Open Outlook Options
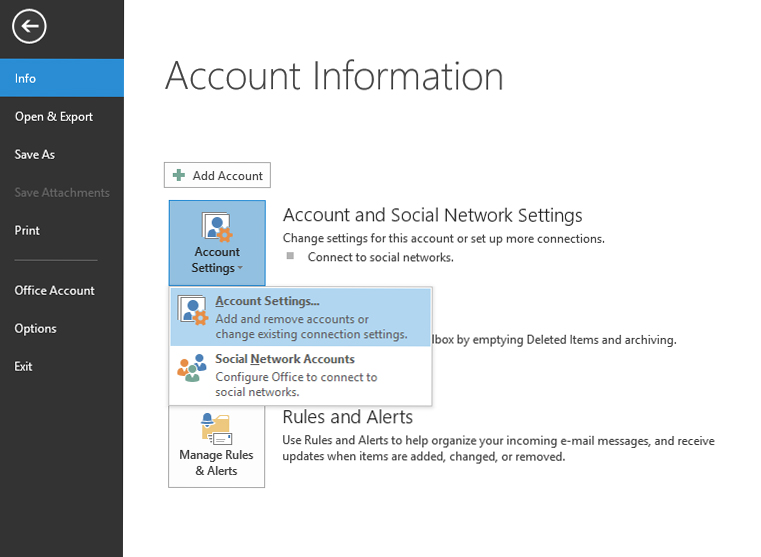761x557 pixels. pos(62,328)
